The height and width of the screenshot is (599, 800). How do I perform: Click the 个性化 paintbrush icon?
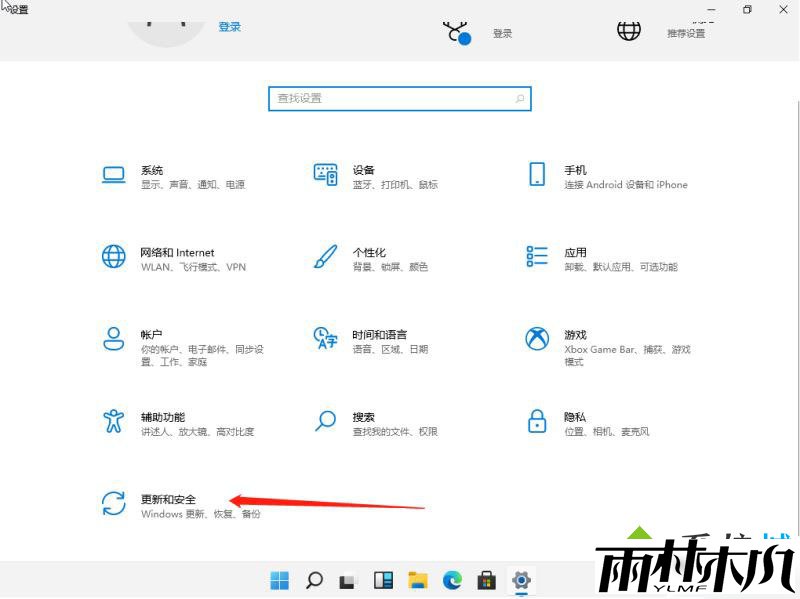(326, 257)
